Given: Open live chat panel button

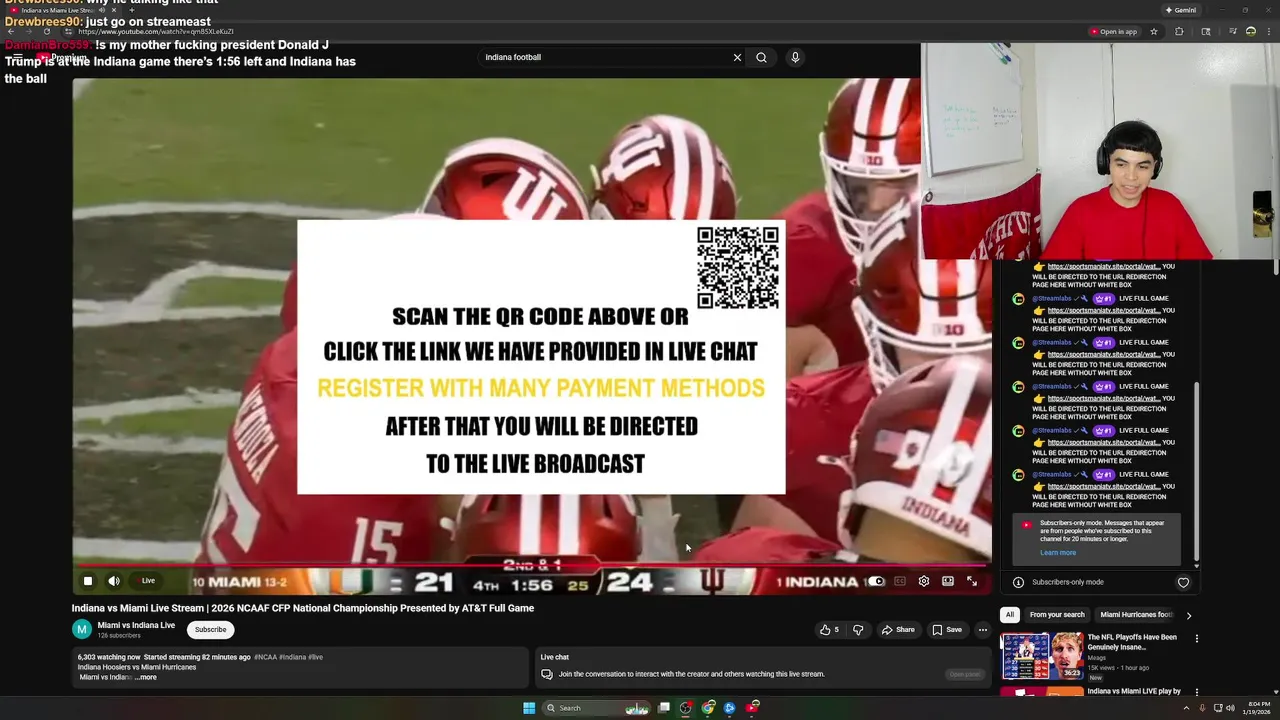Looking at the screenshot, I should [x=965, y=674].
